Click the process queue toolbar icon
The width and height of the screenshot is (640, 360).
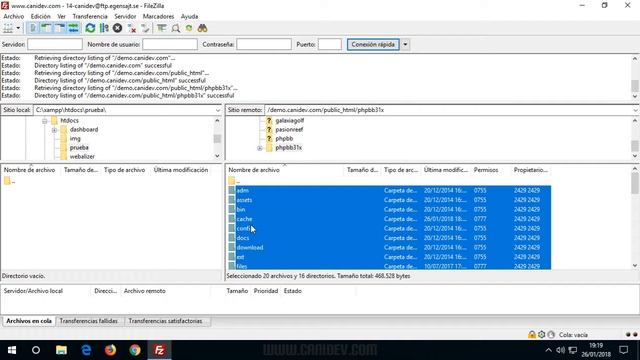tap(104, 28)
